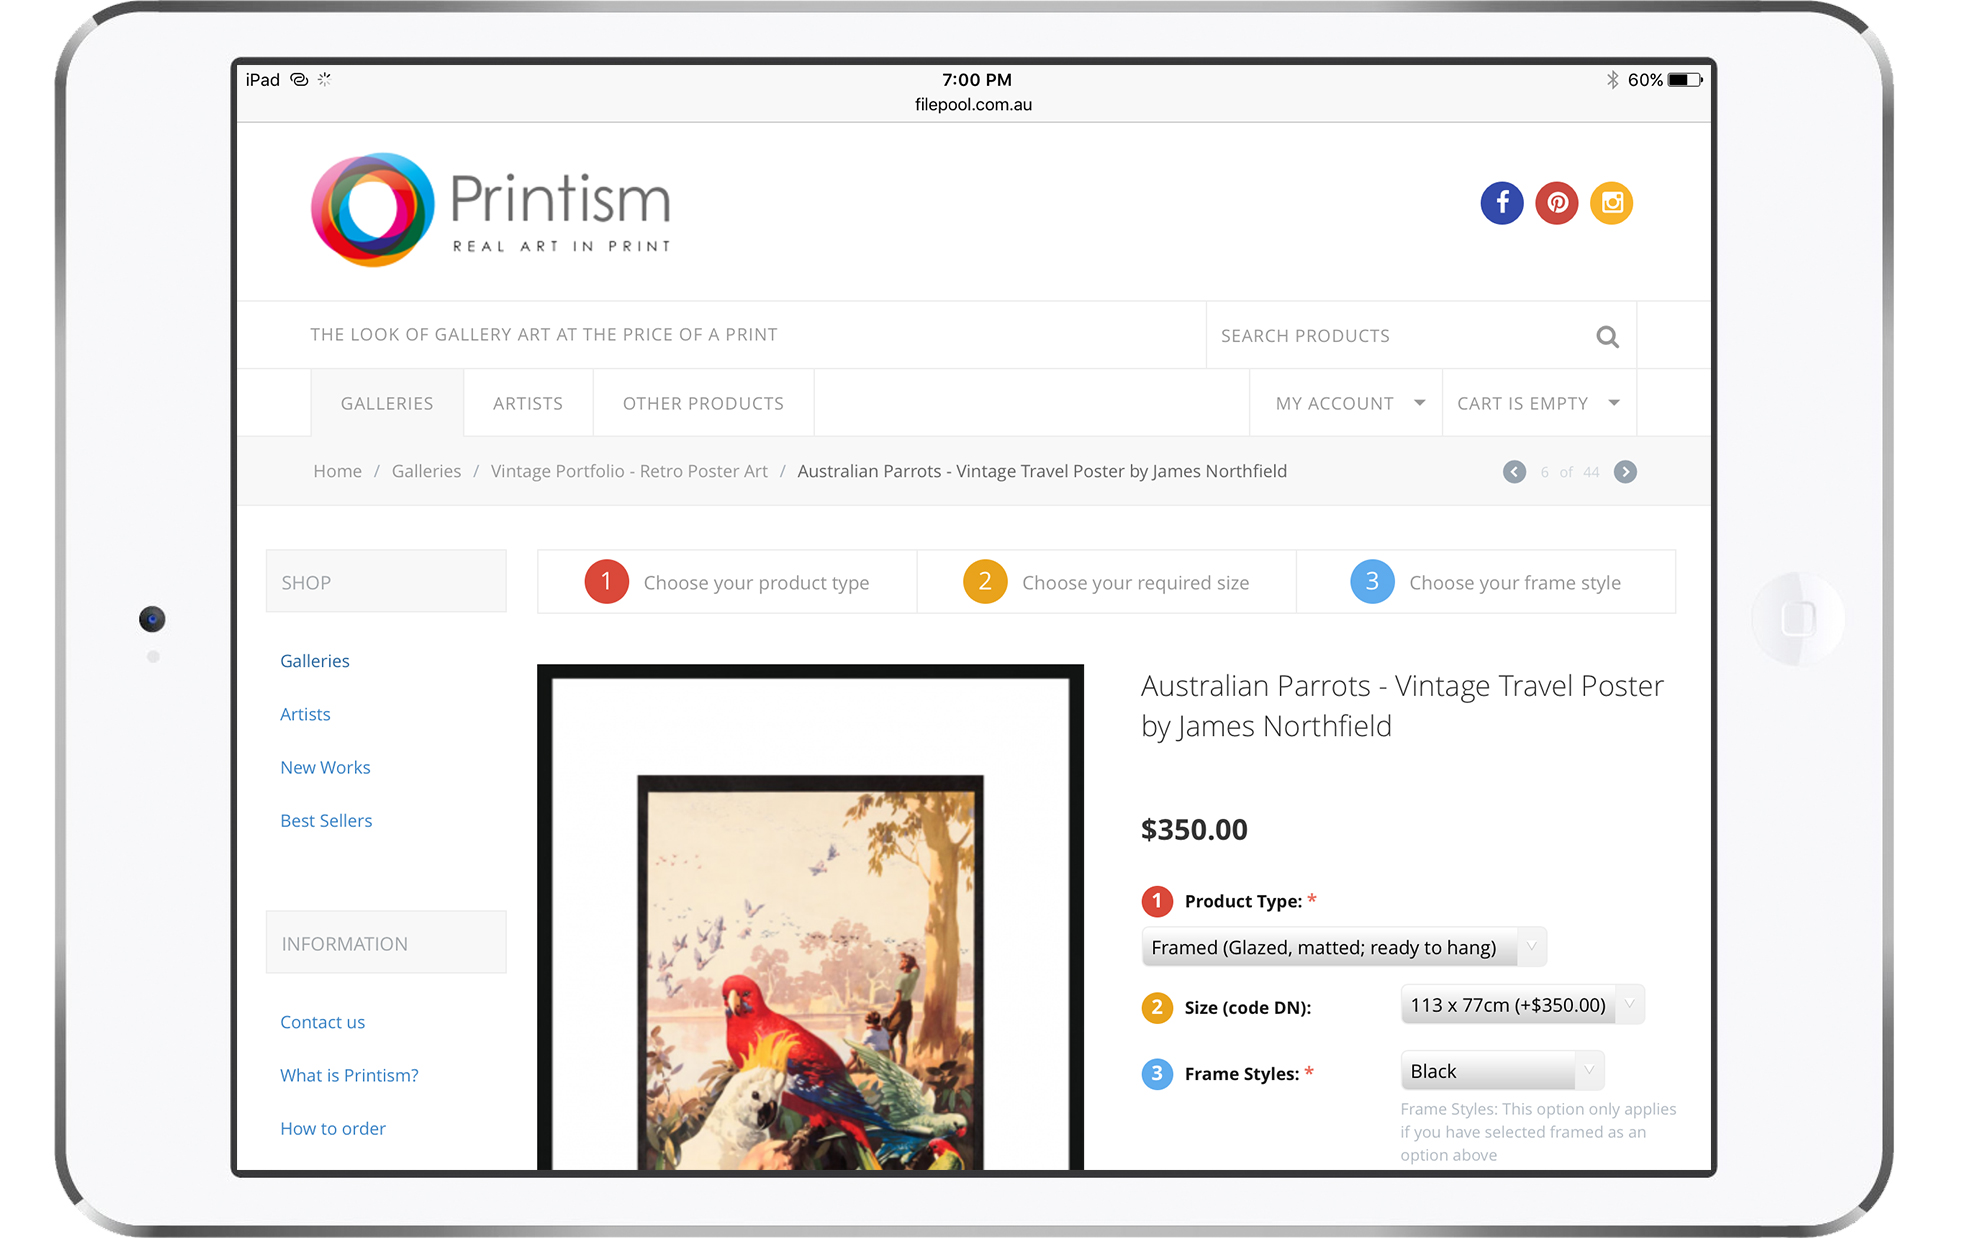Viewport: 1965px width, 1238px height.
Task: Open the Instagram social icon
Action: (x=1611, y=203)
